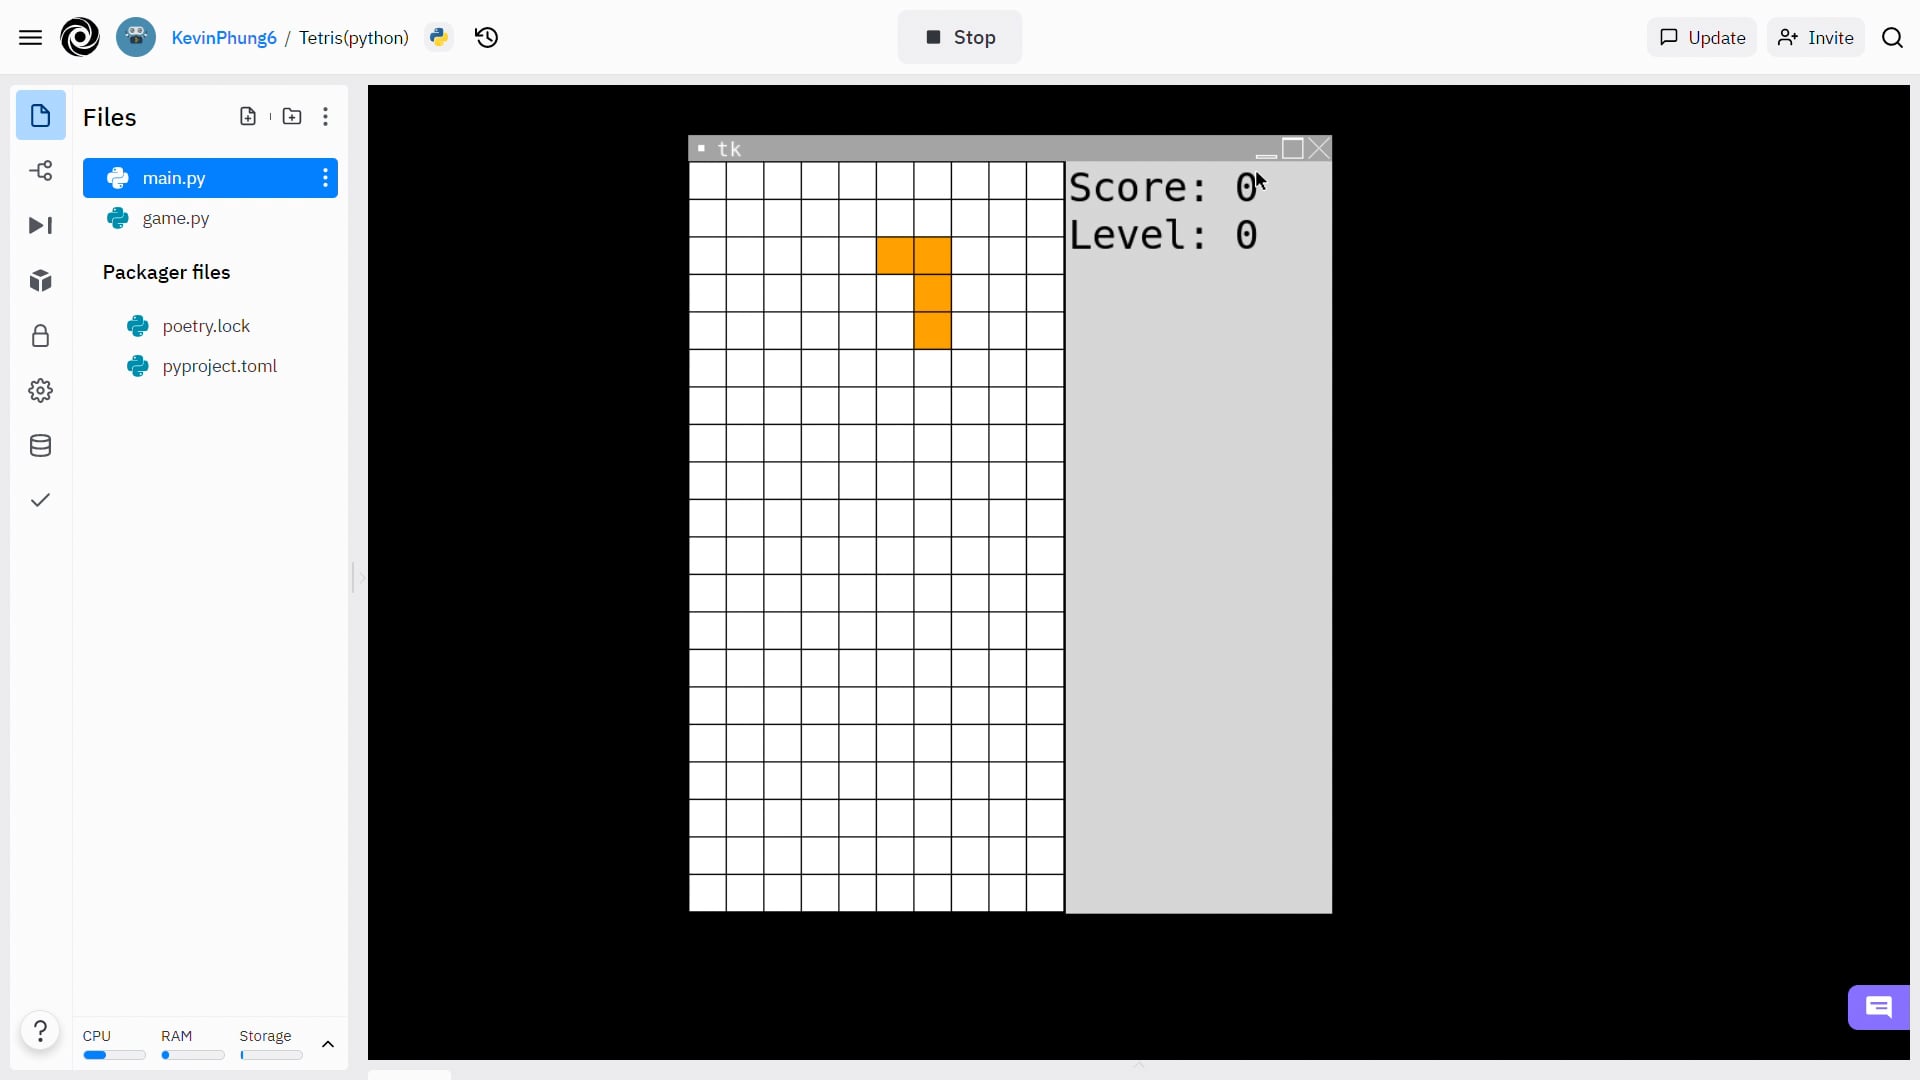Screen dimensions: 1920x1080
Task: Stop the running Tetris program
Action: click(961, 37)
